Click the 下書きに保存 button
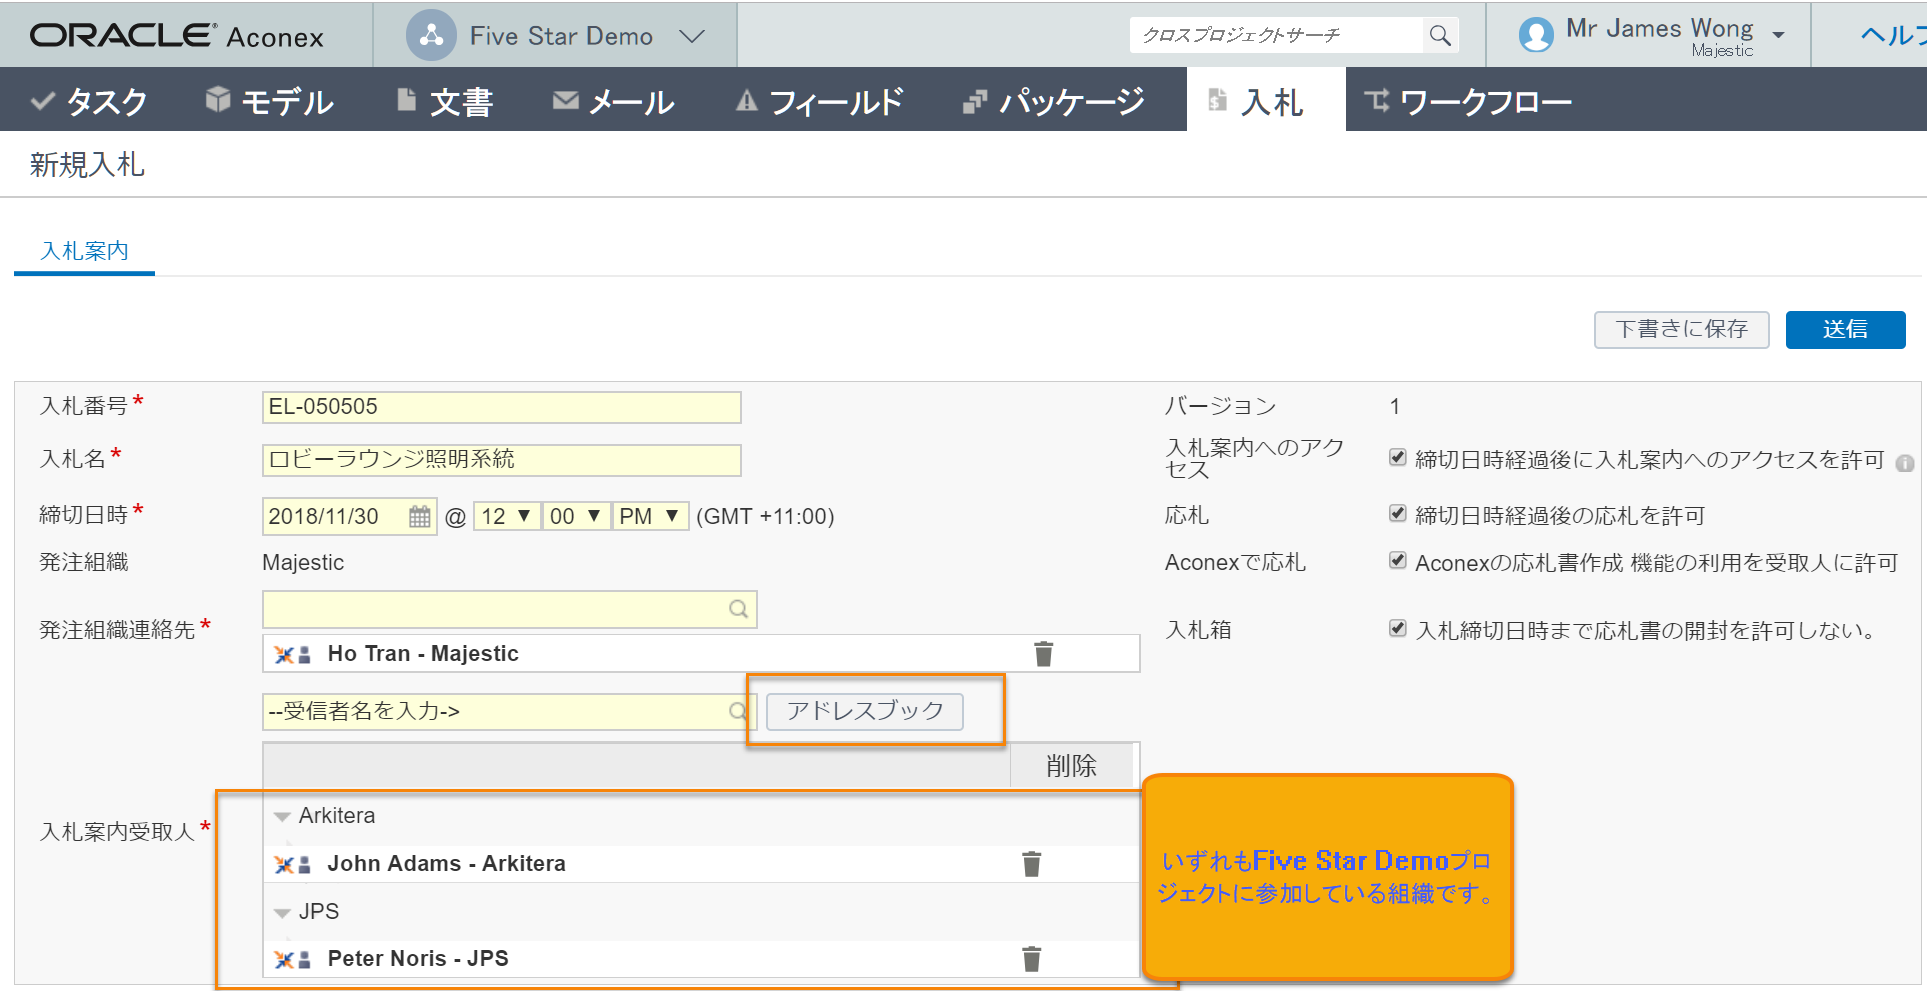 (1681, 329)
